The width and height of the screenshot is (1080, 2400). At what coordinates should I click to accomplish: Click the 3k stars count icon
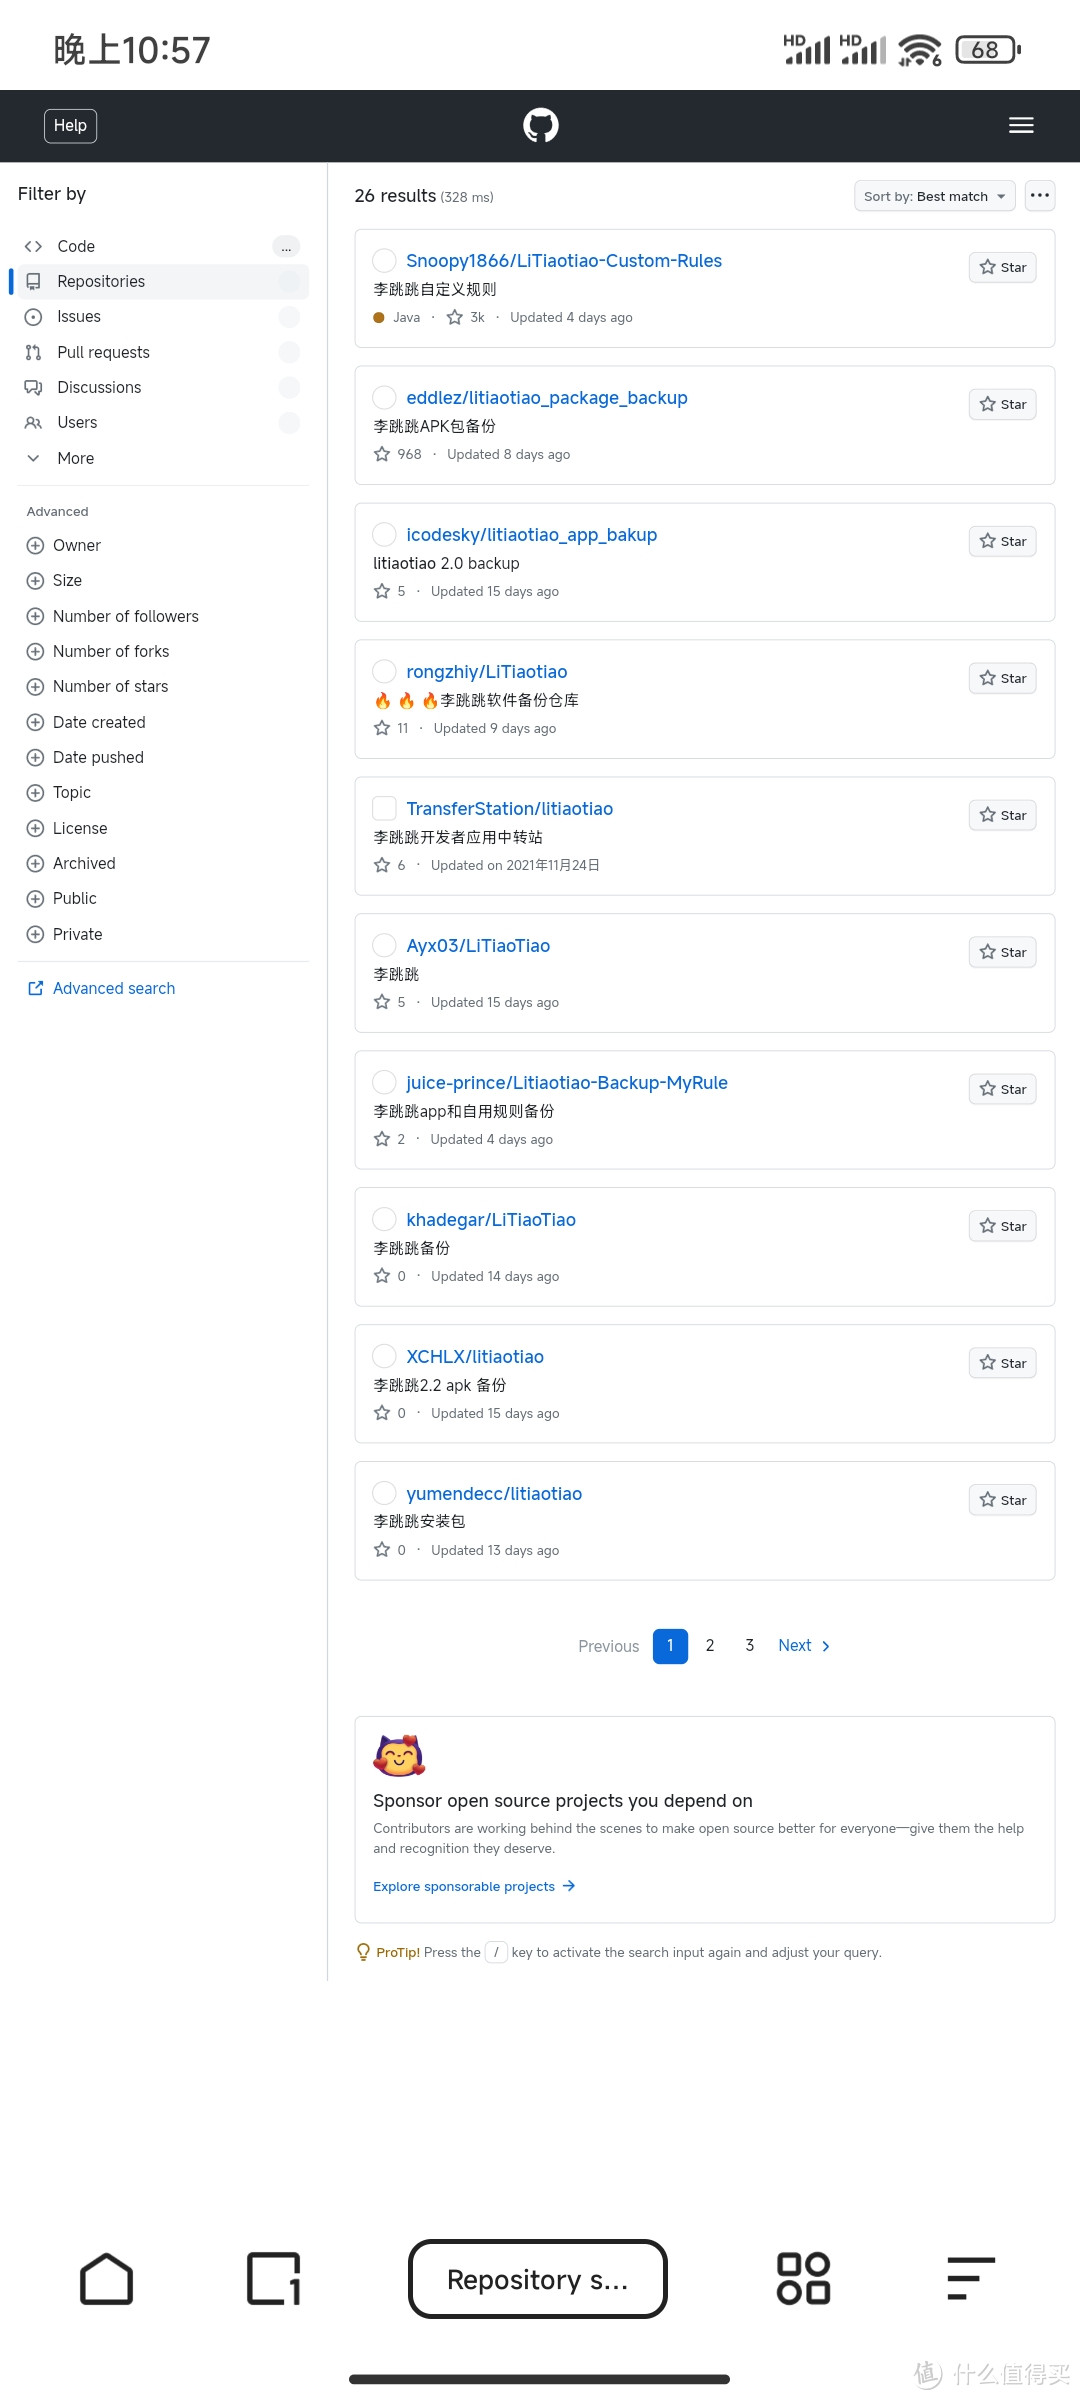point(455,317)
